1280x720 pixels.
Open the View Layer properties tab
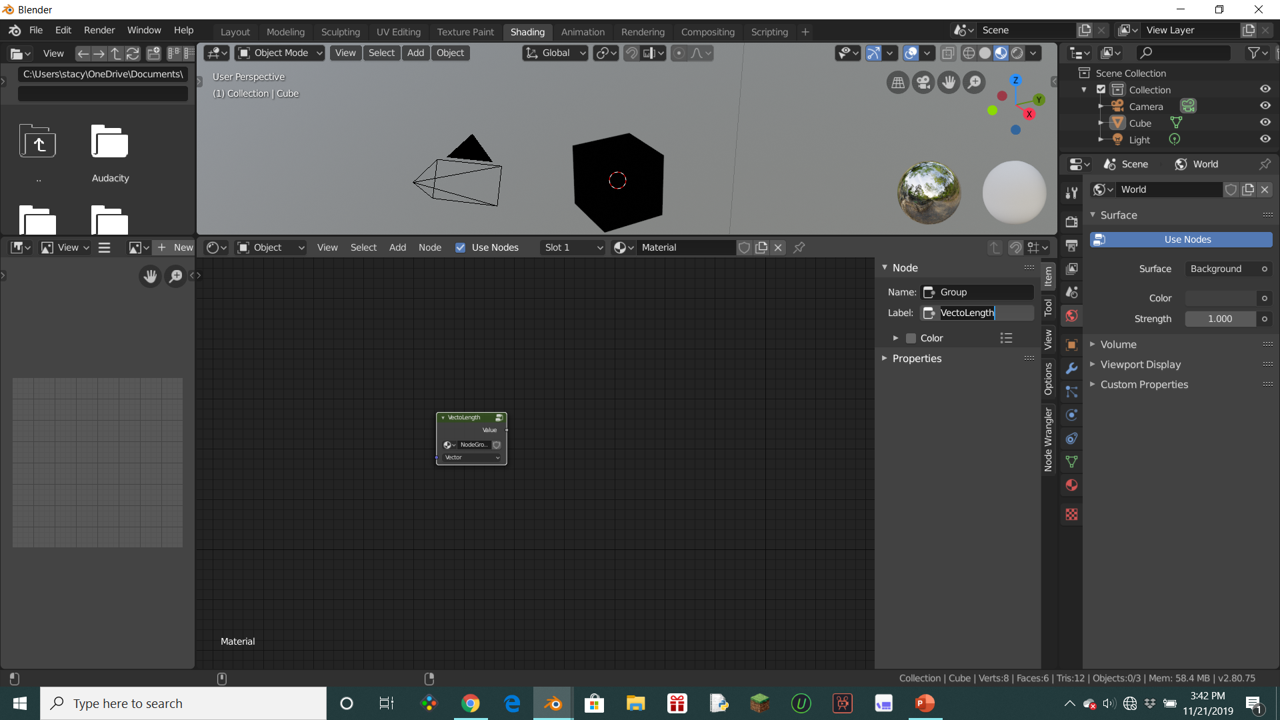click(x=1071, y=269)
